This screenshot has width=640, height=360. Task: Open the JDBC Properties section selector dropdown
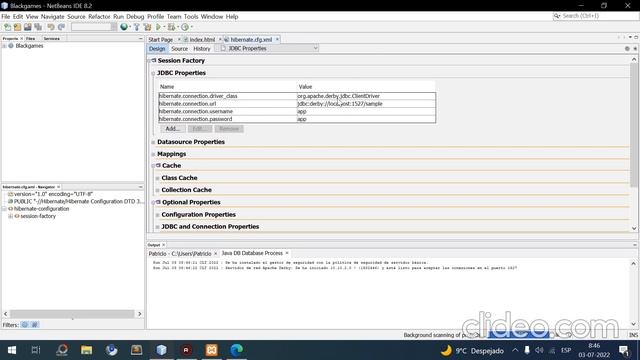(x=315, y=48)
